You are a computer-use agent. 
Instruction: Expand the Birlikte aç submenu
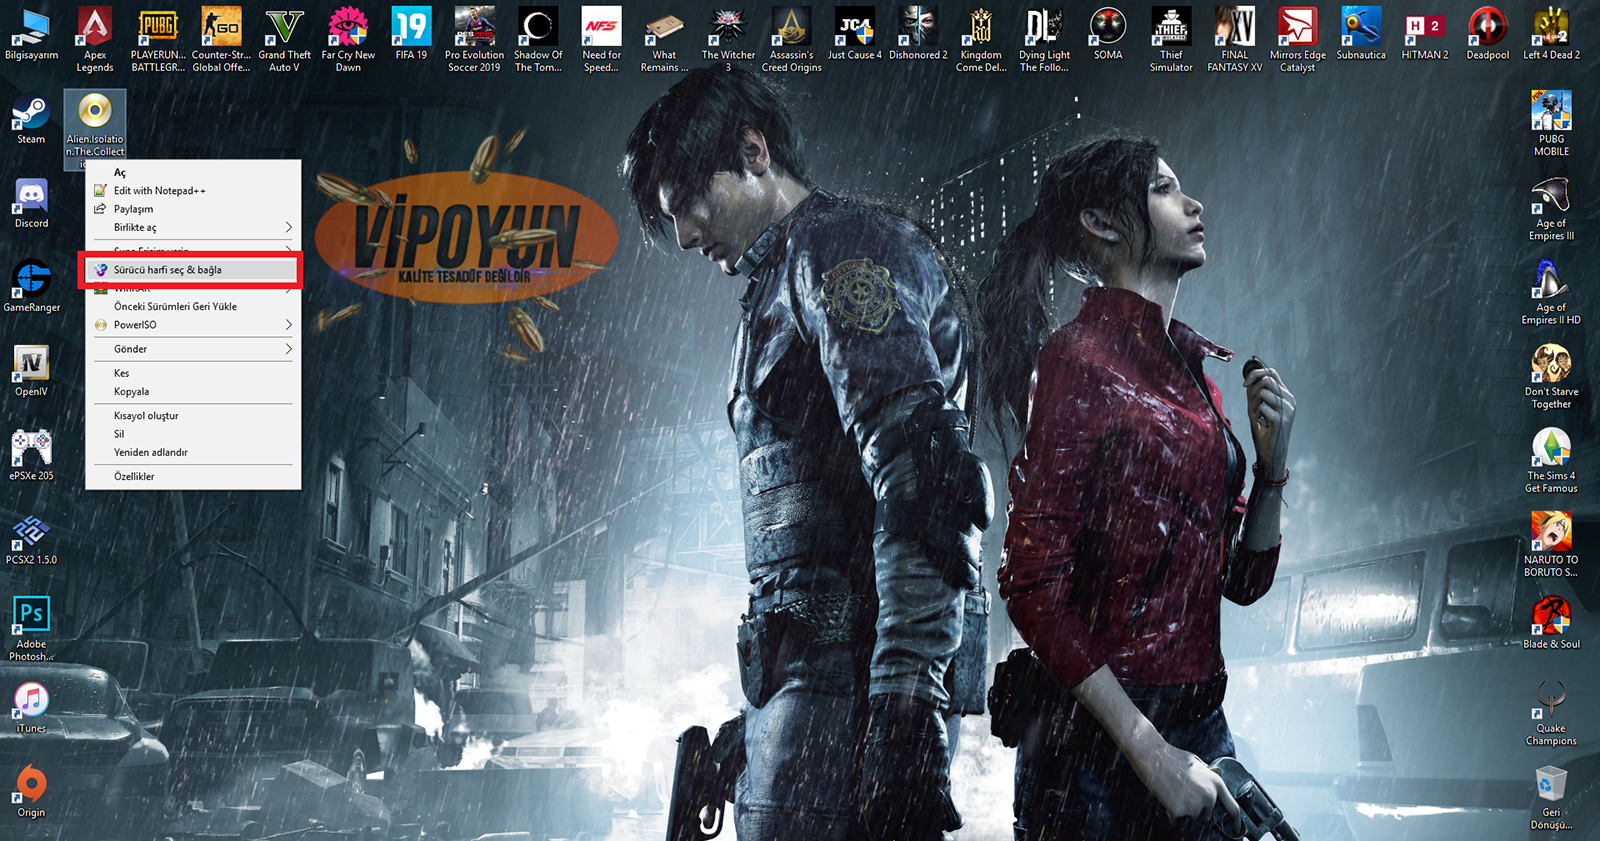coord(193,227)
